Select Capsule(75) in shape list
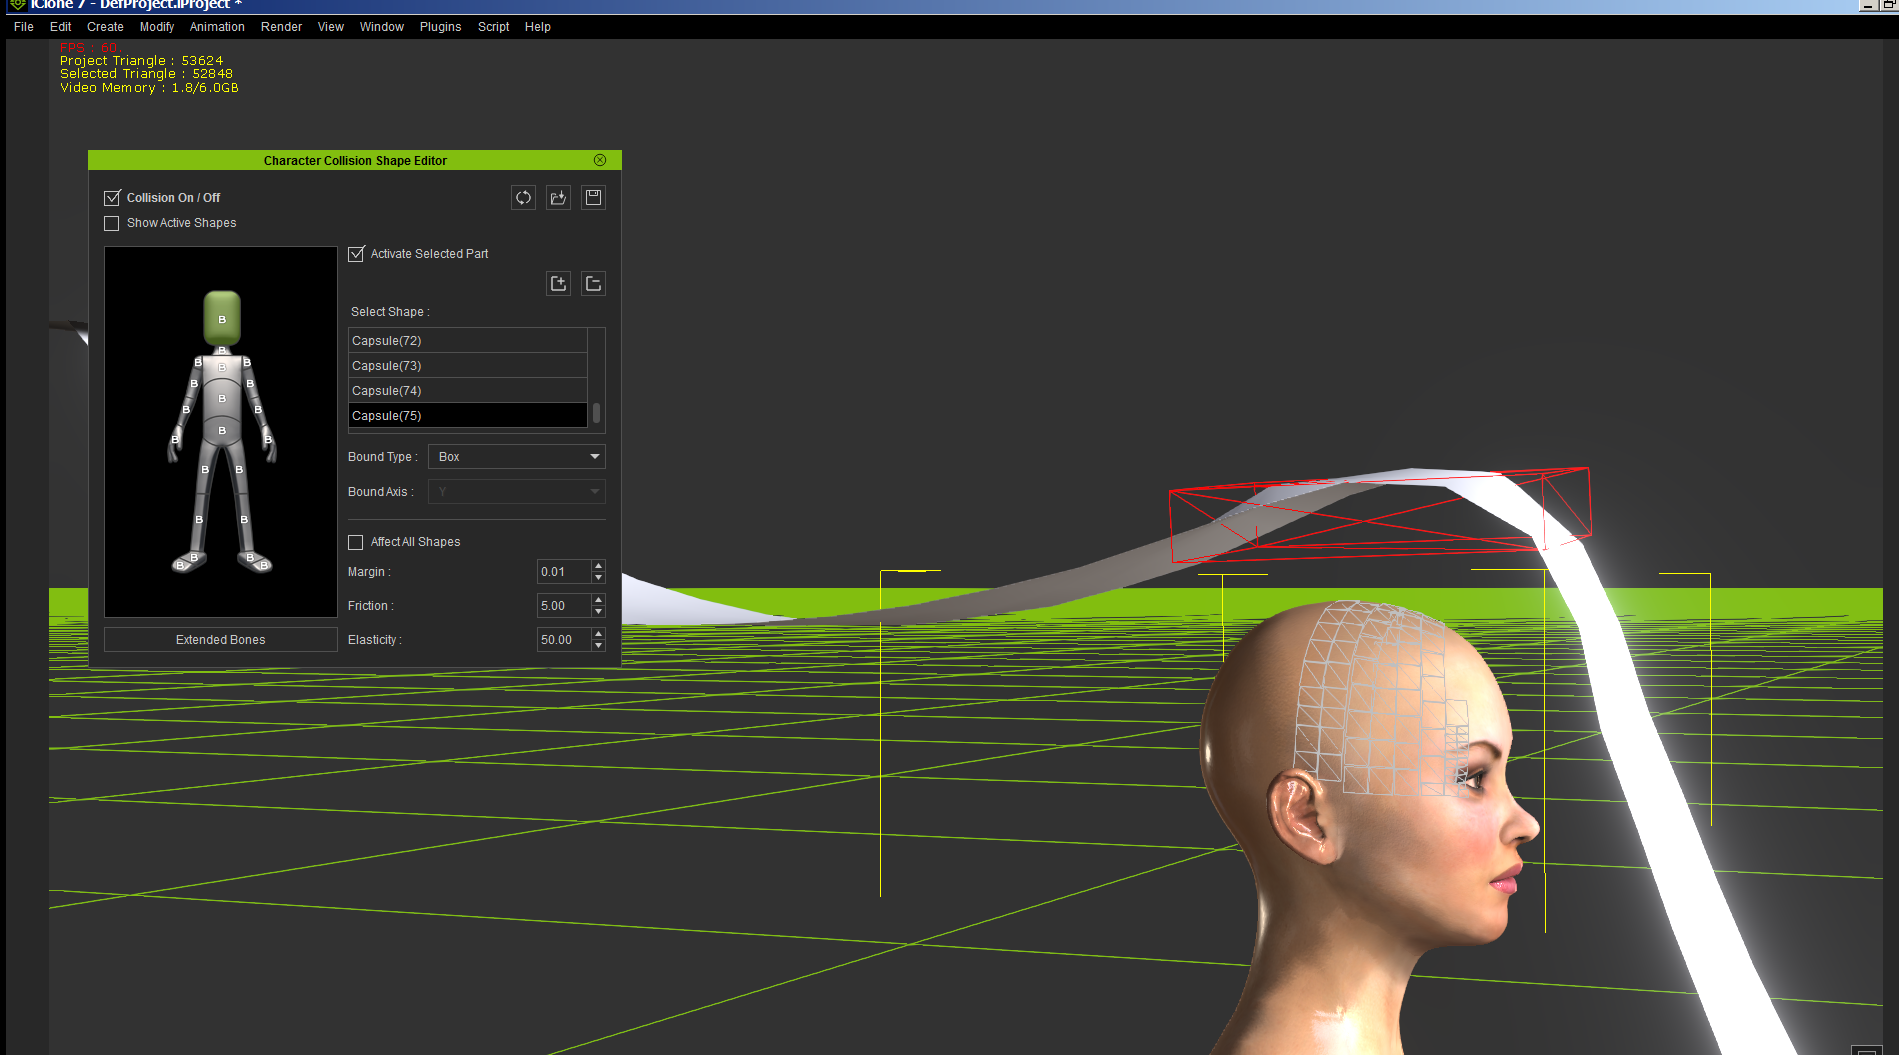 pyautogui.click(x=467, y=416)
